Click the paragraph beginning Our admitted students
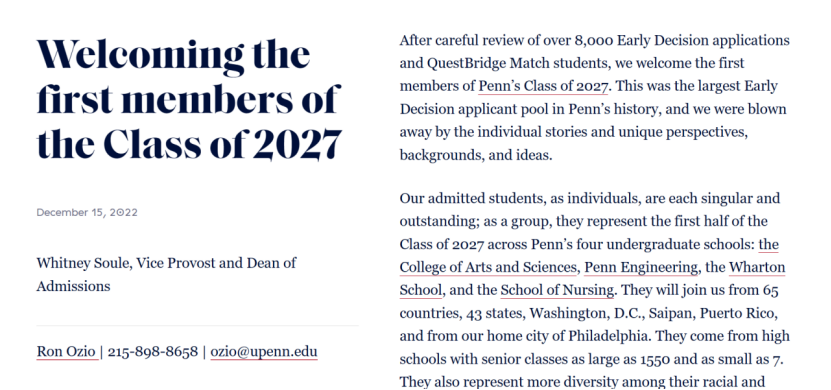 pyautogui.click(x=595, y=290)
